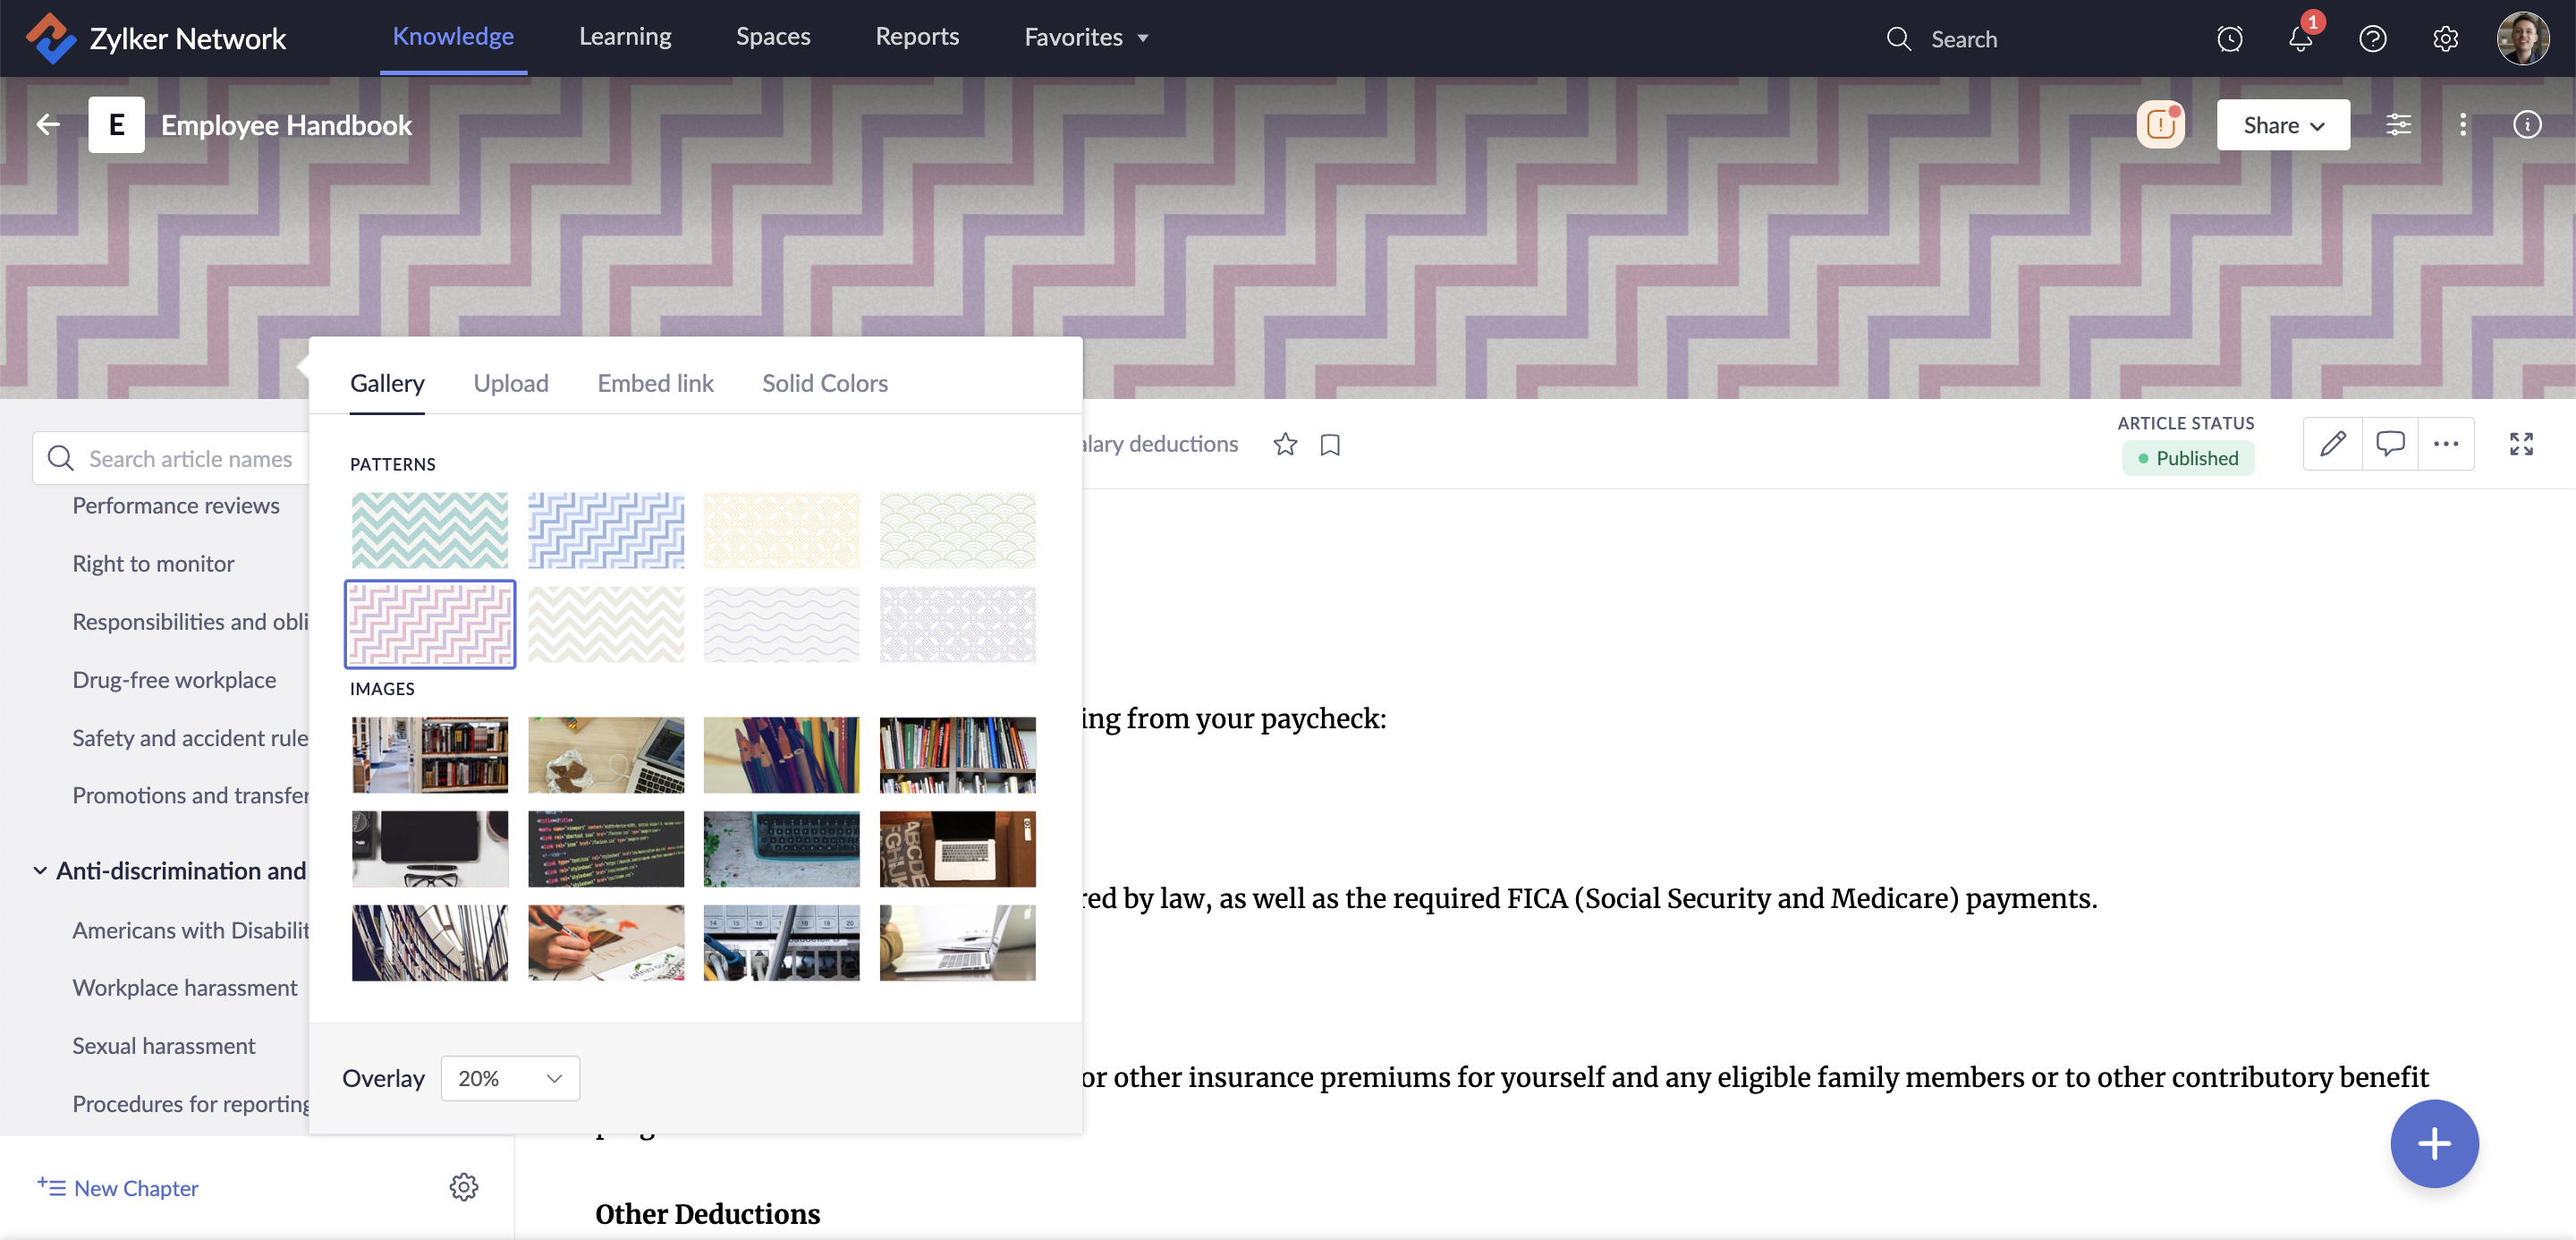Viewport: 2576px width, 1240px height.
Task: Expand the Share dropdown button
Action: pos(2283,125)
